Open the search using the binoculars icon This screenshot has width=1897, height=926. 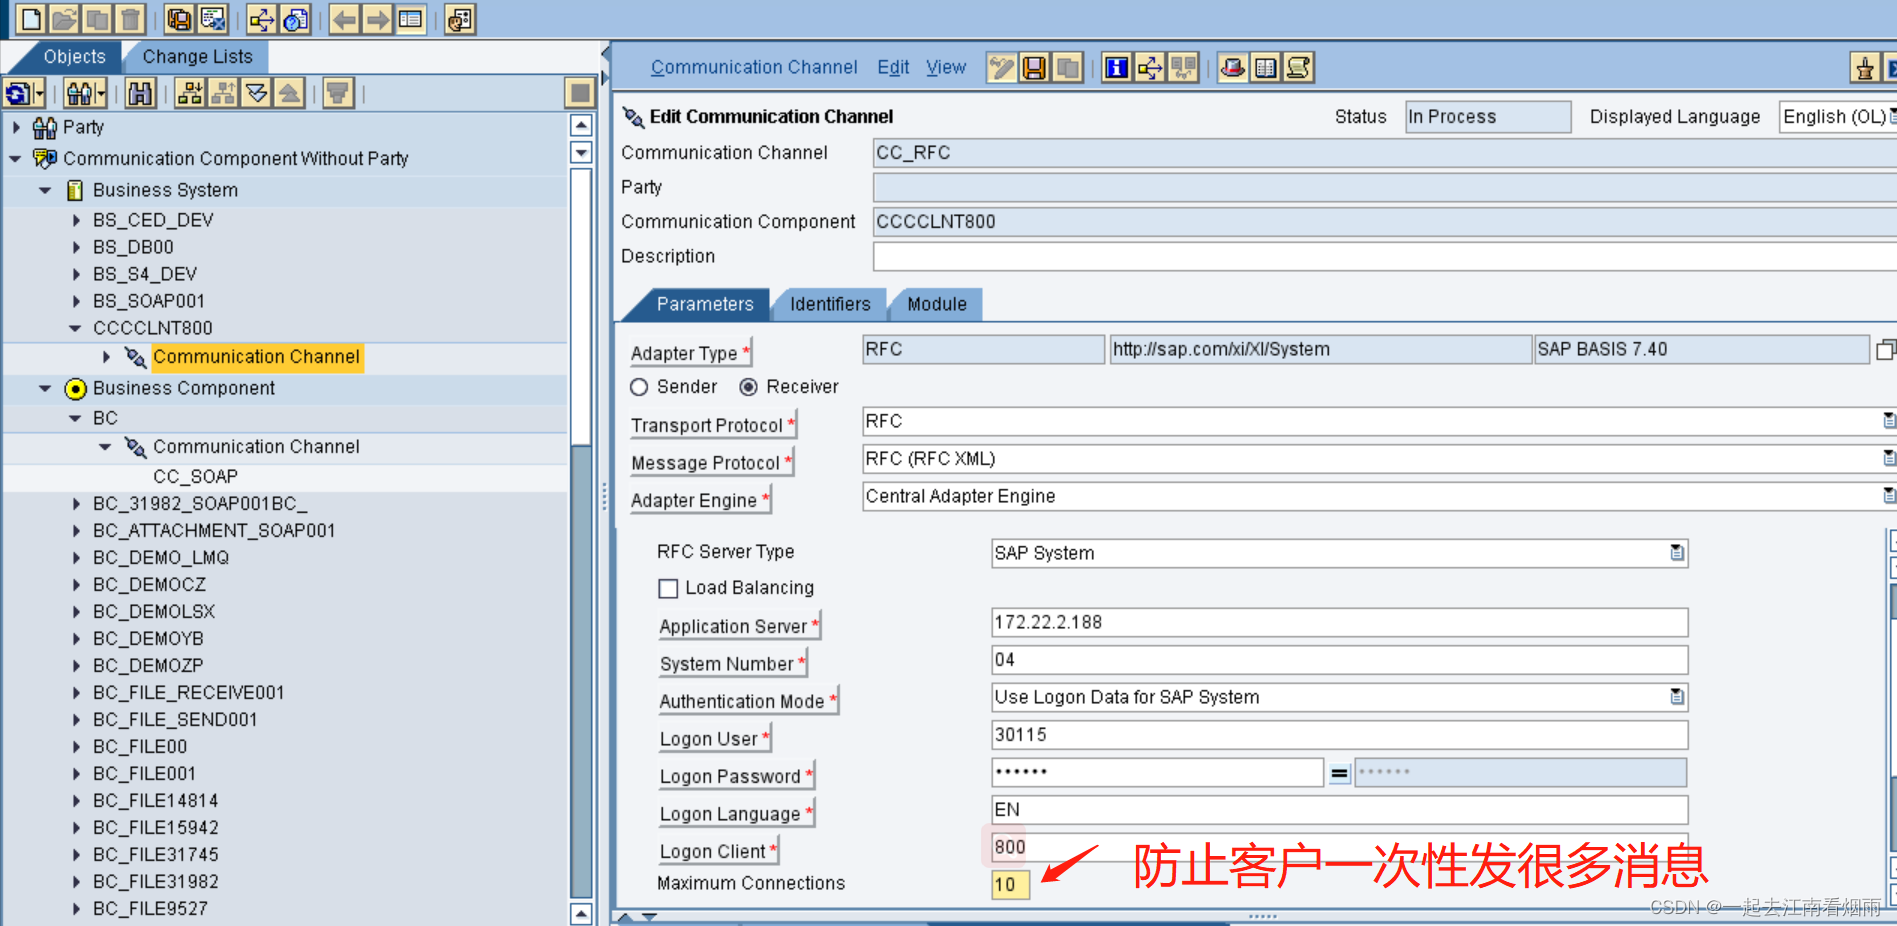click(140, 92)
